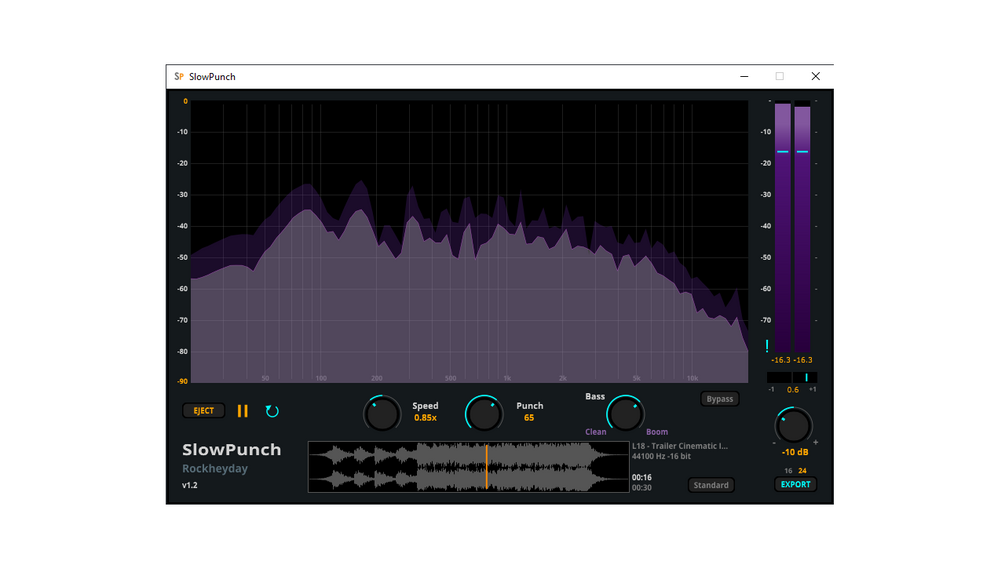Click the correlation value 0.6

[x=793, y=389]
